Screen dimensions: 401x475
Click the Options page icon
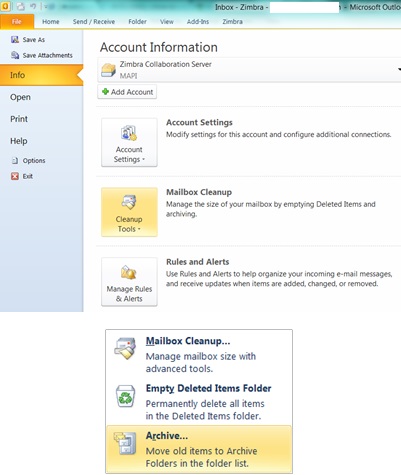(x=15, y=161)
